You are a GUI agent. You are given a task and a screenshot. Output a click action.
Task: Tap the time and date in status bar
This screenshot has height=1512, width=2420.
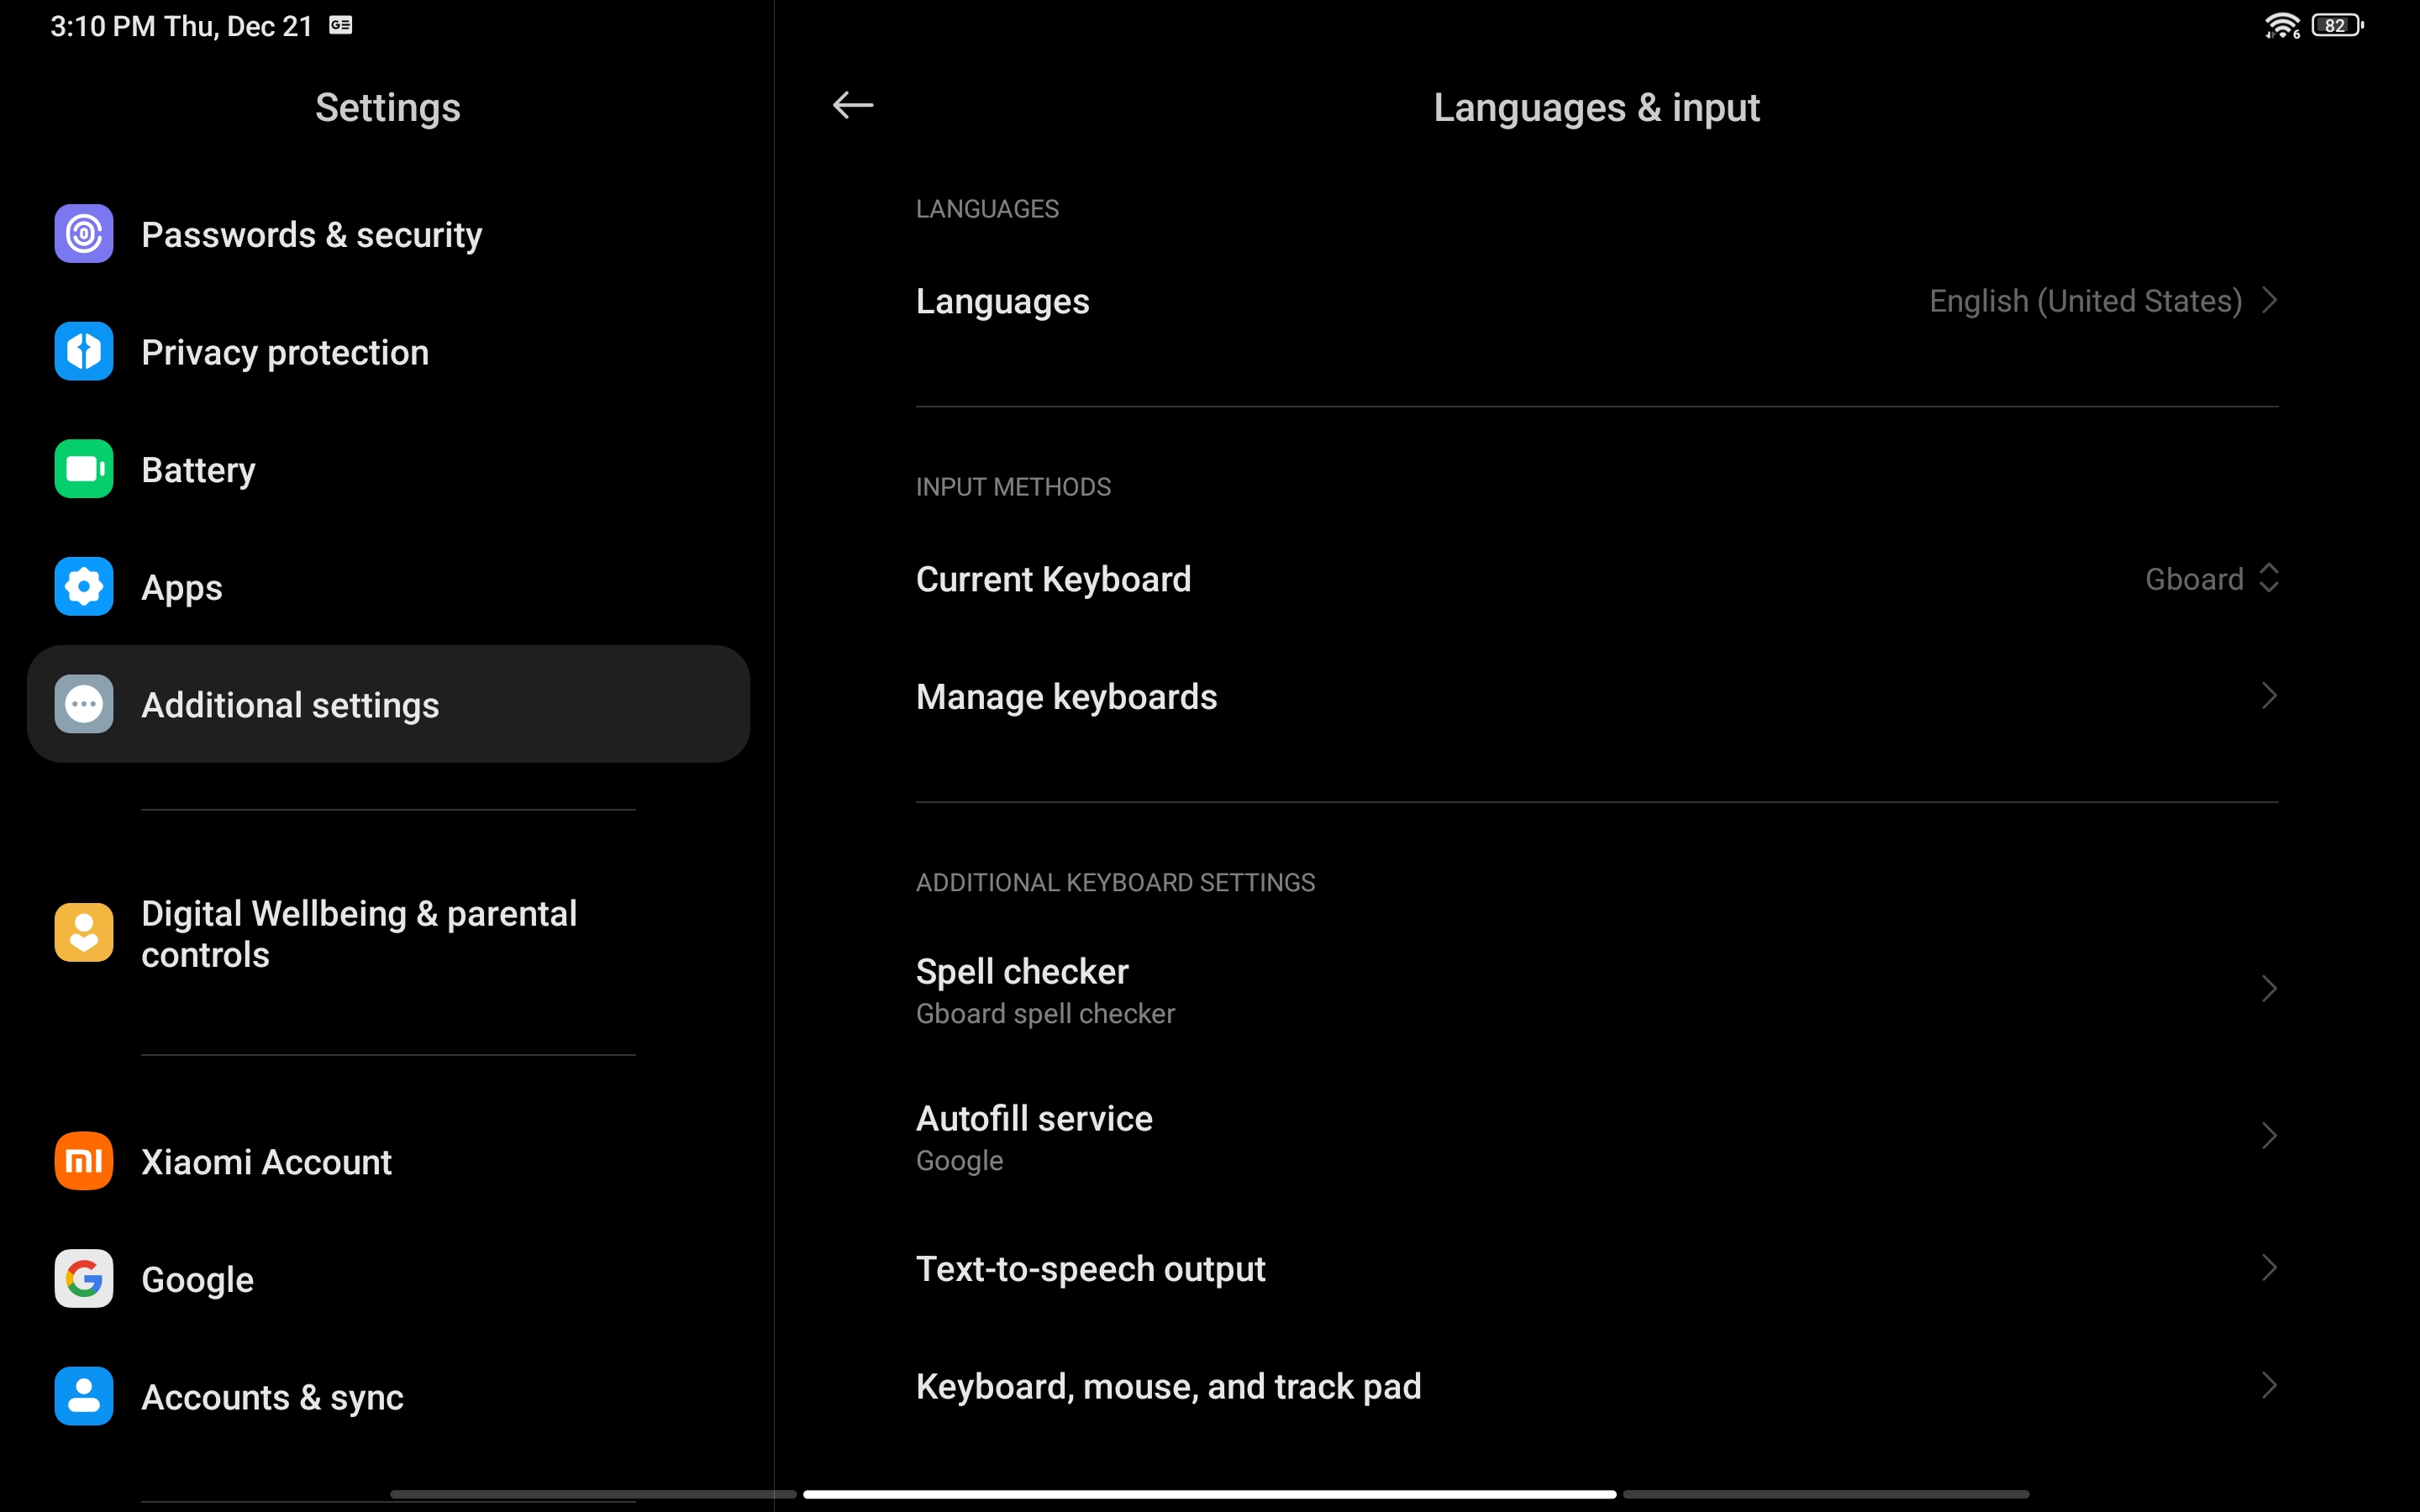point(181,26)
